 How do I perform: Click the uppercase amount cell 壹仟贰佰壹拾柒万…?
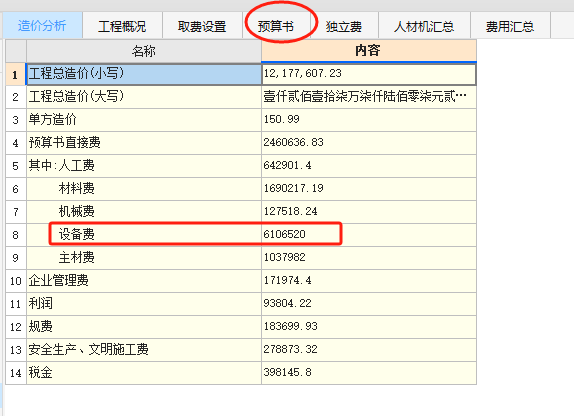tap(369, 97)
